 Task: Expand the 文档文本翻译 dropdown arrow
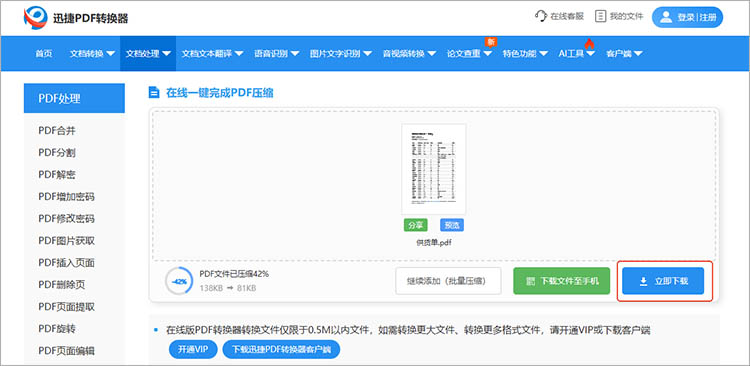pos(239,54)
